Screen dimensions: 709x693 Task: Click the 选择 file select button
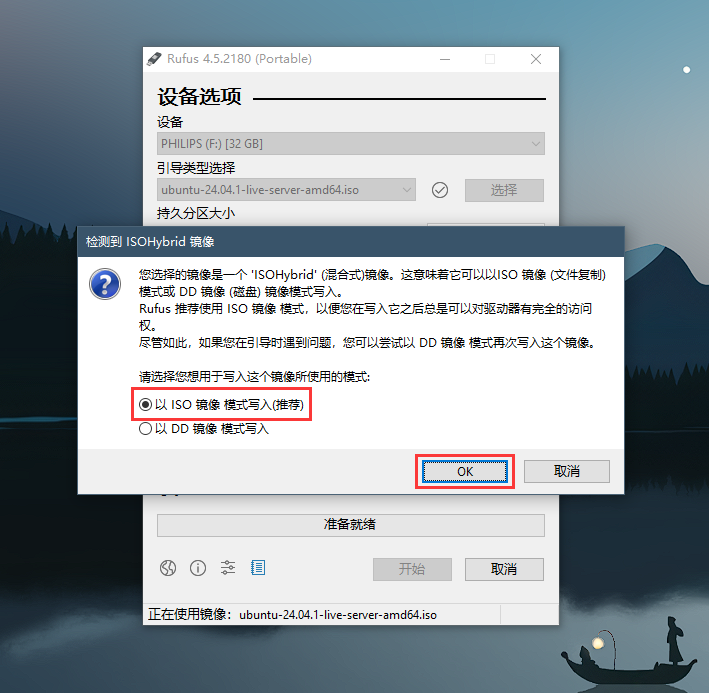click(x=504, y=190)
